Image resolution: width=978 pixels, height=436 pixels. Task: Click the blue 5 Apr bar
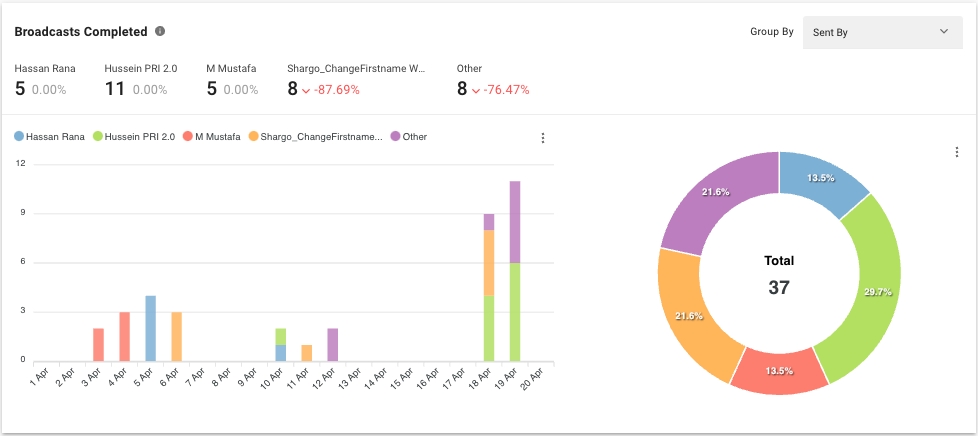[151, 328]
